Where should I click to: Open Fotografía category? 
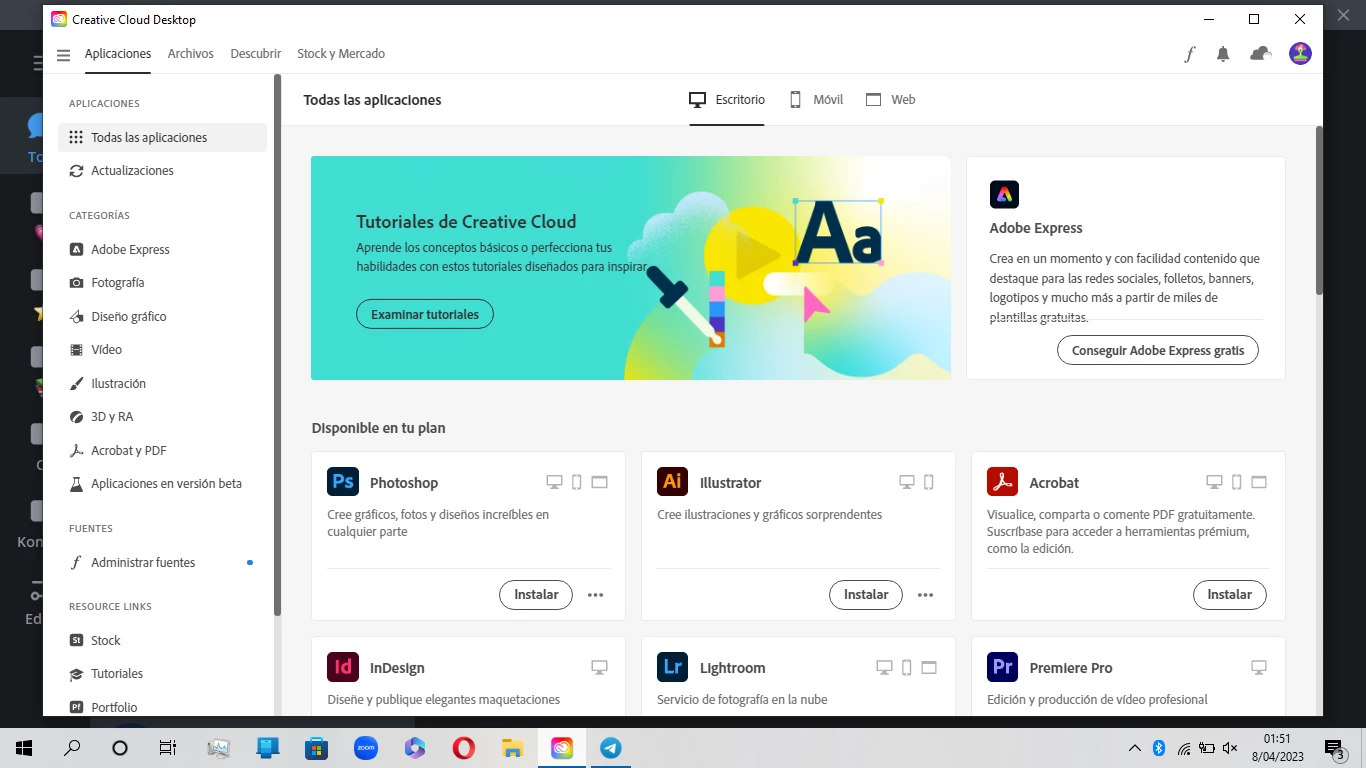[162, 283]
